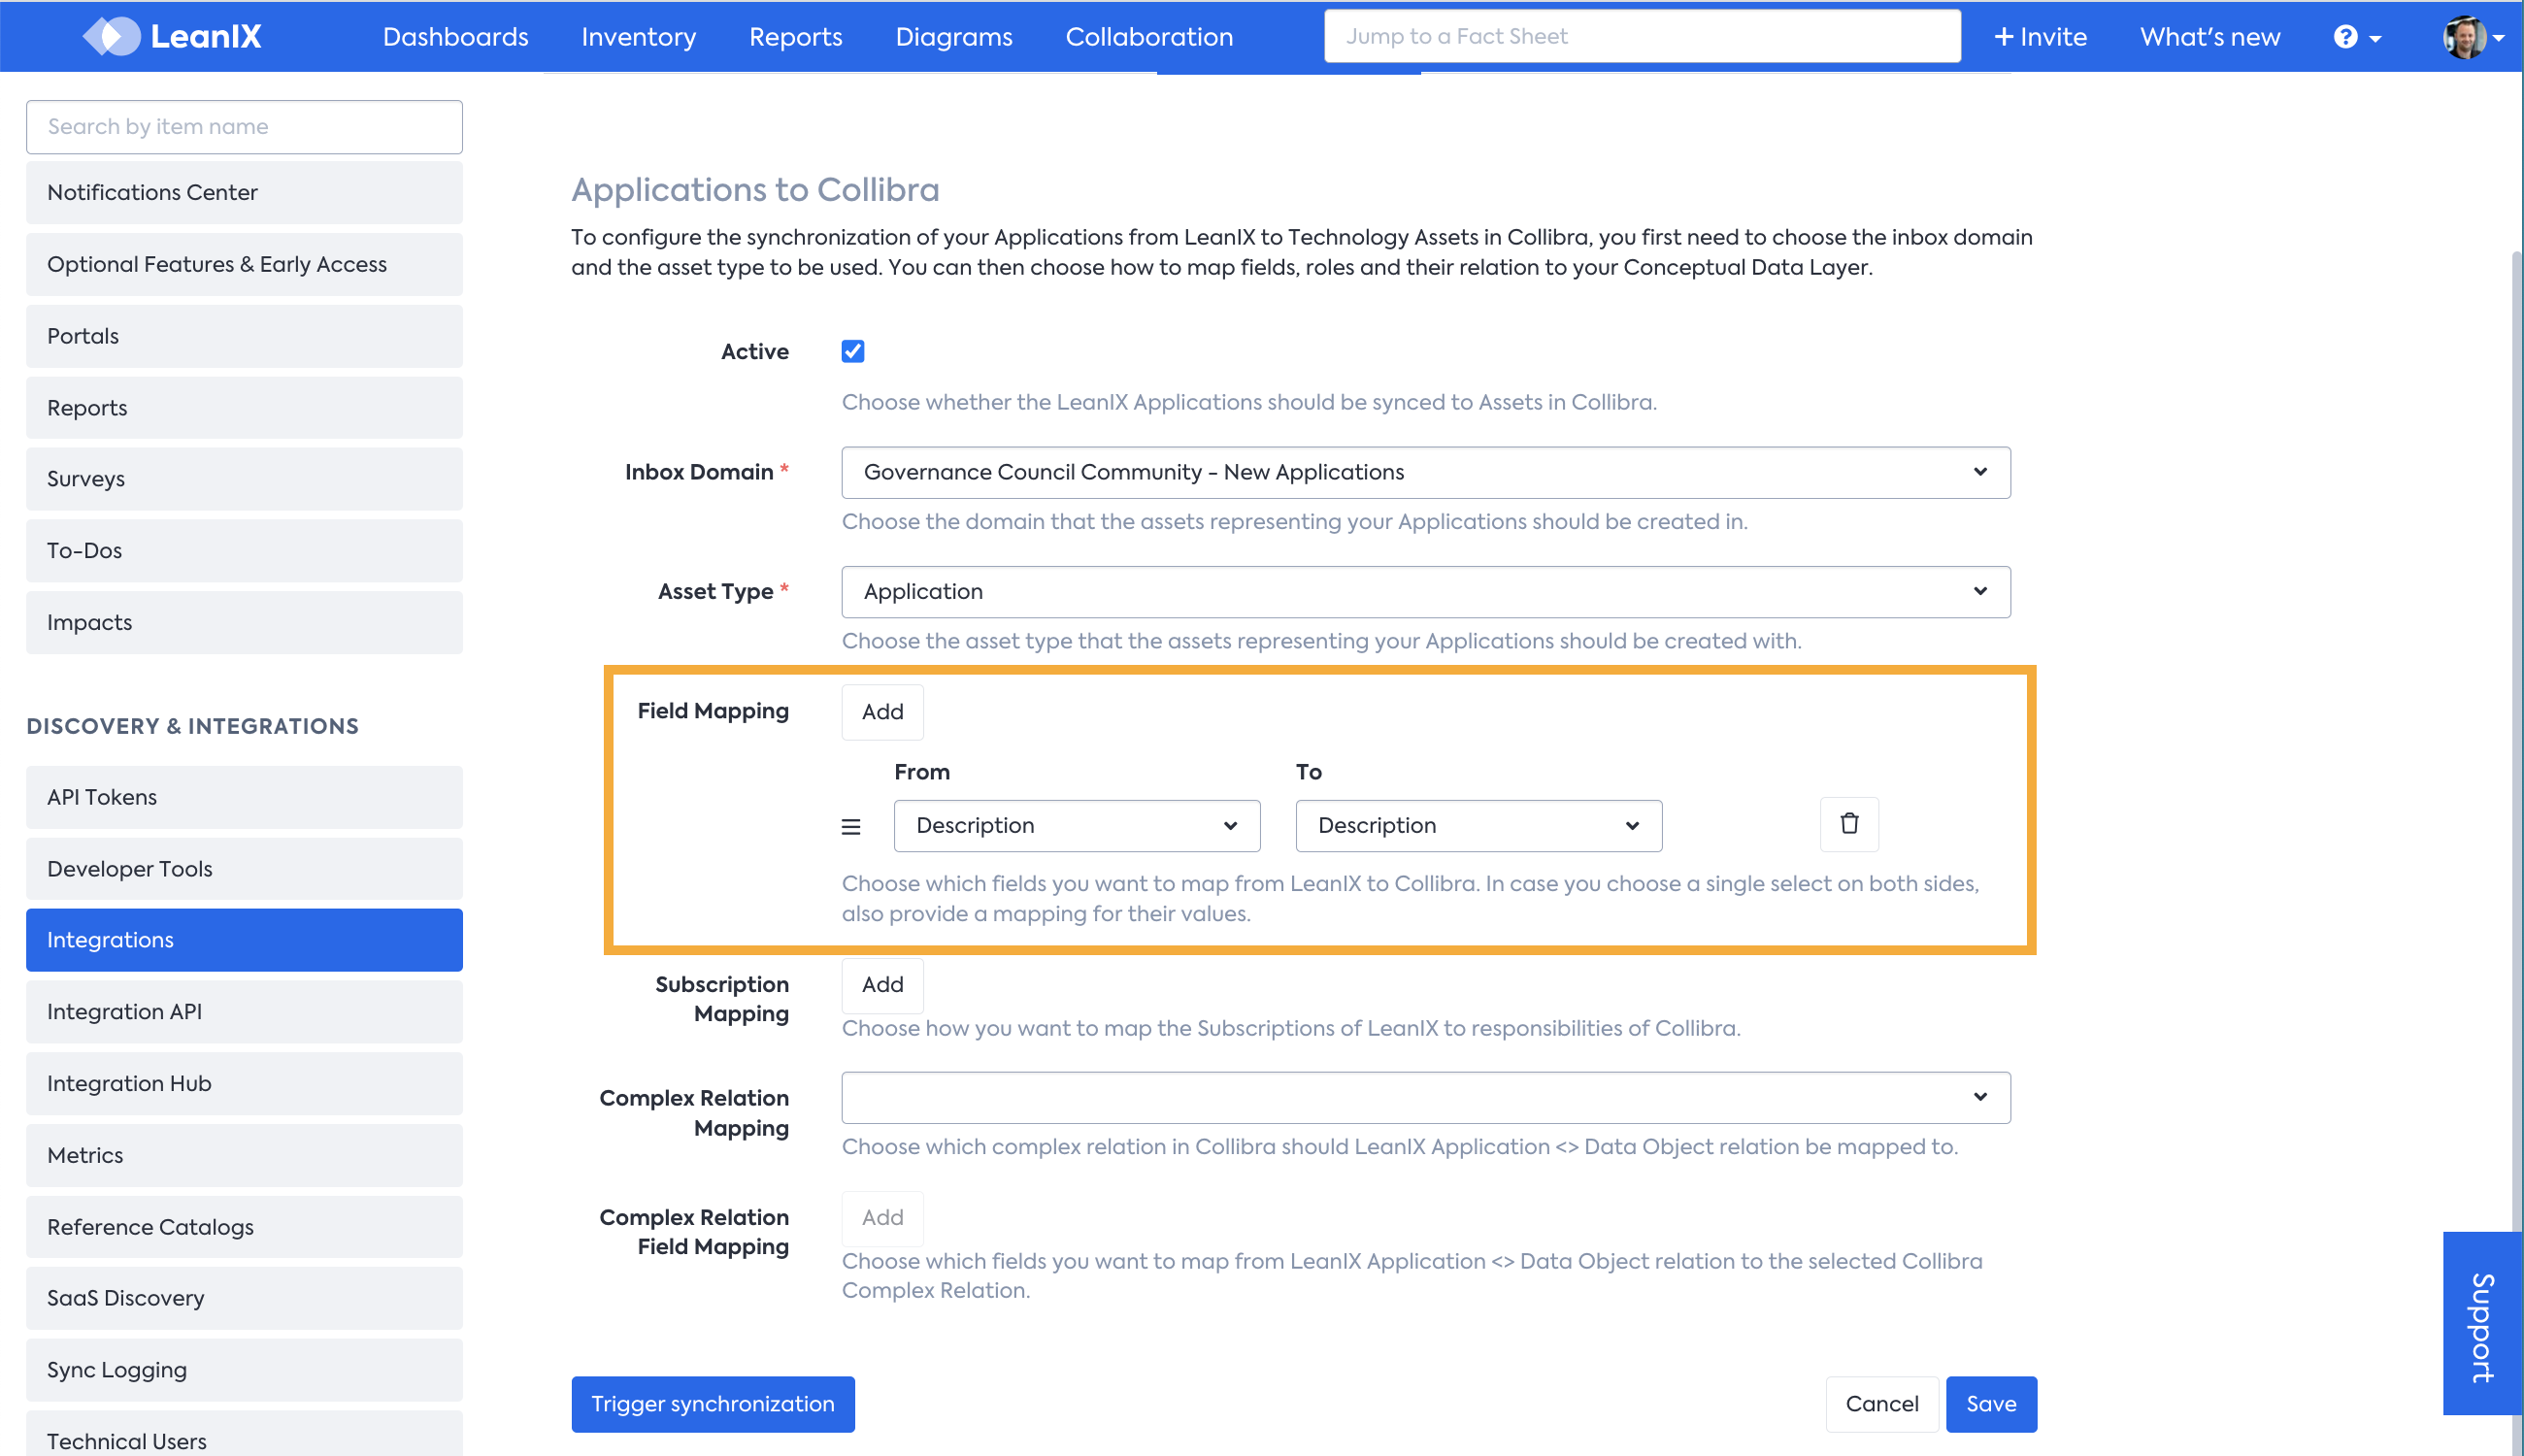Click the LeanIX logo icon

click(112, 37)
